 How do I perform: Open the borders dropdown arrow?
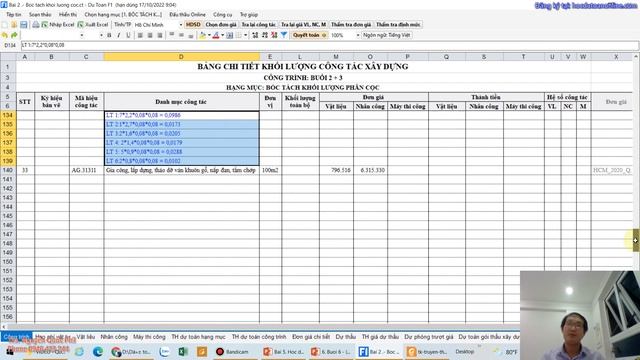(246, 36)
